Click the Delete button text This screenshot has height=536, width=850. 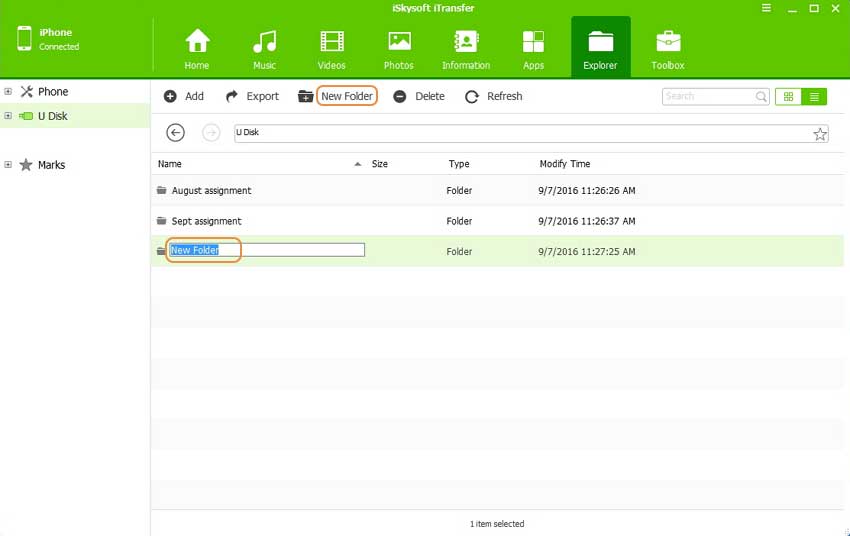click(430, 96)
